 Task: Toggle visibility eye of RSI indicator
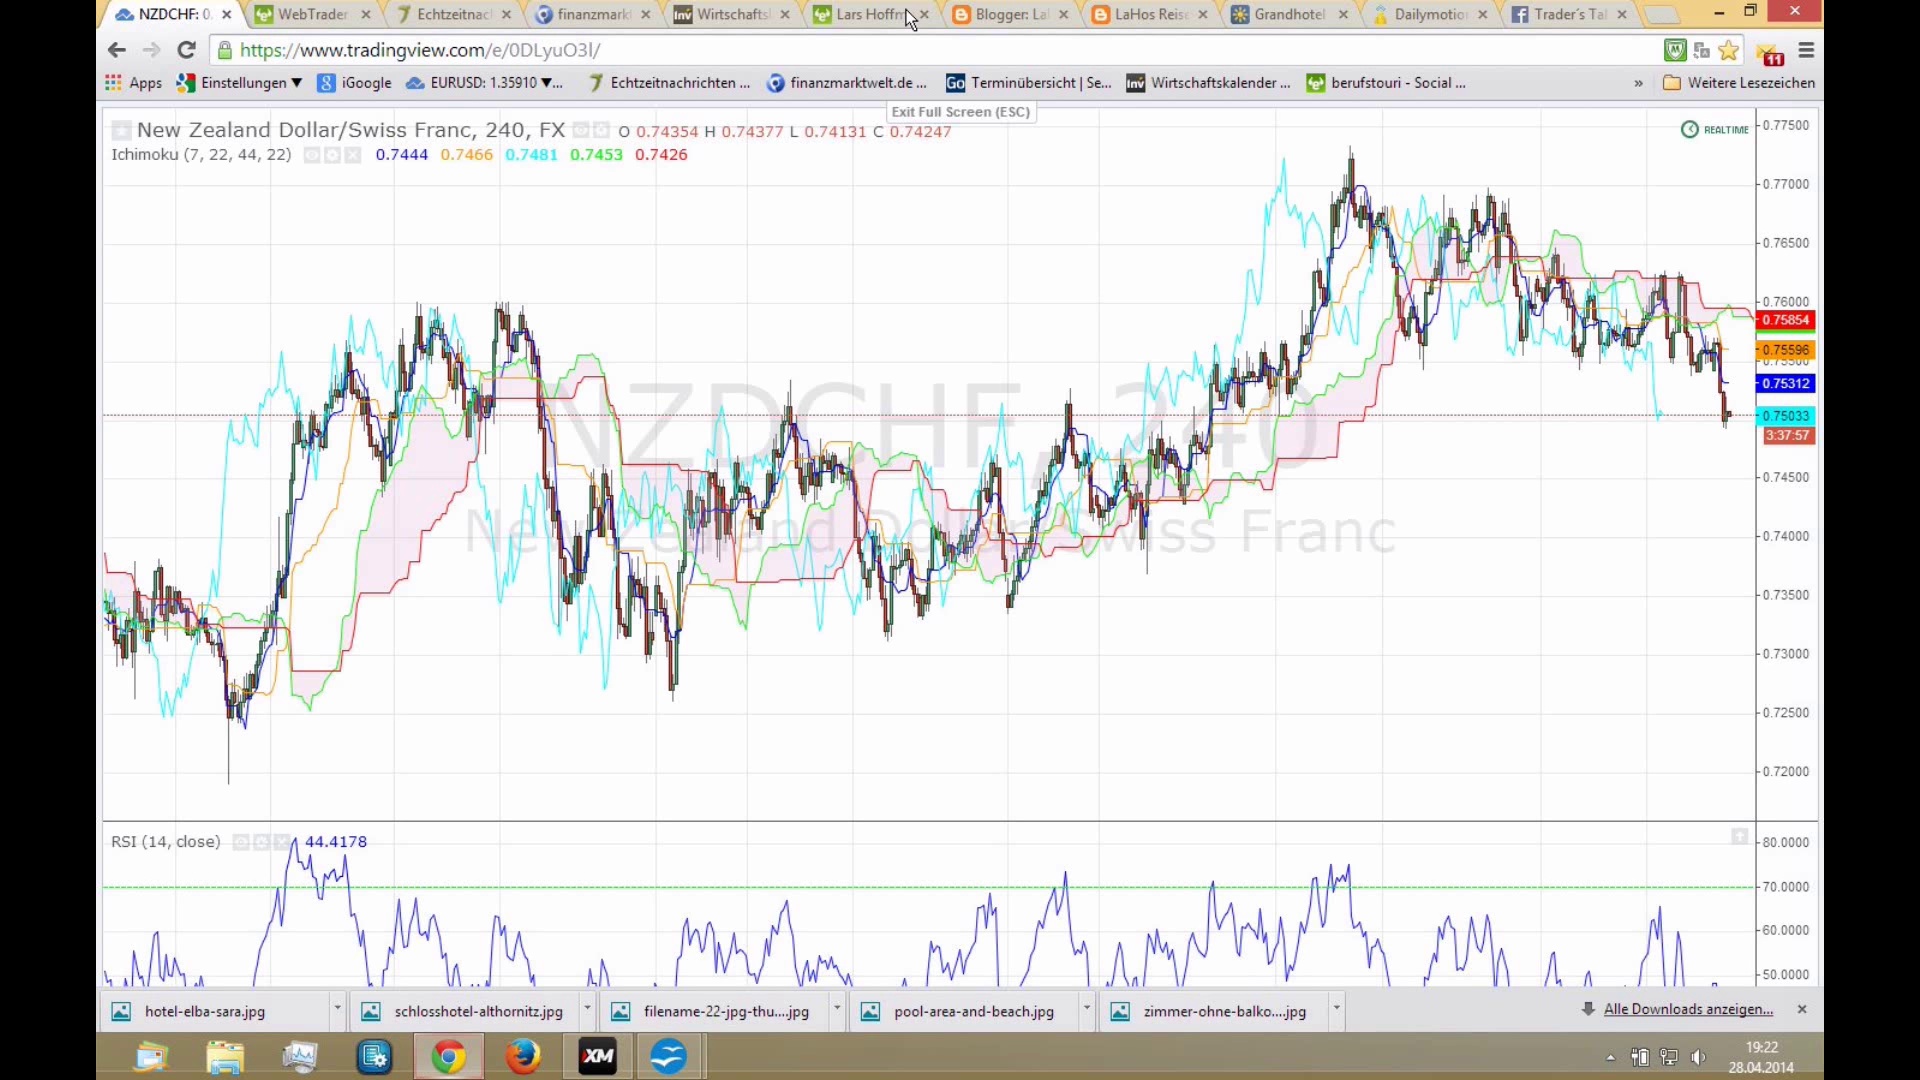click(x=241, y=842)
